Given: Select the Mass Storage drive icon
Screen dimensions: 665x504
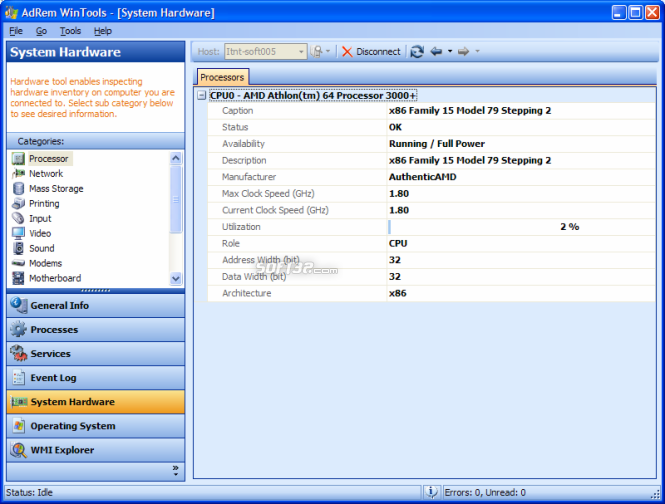Looking at the screenshot, I should 18,188.
